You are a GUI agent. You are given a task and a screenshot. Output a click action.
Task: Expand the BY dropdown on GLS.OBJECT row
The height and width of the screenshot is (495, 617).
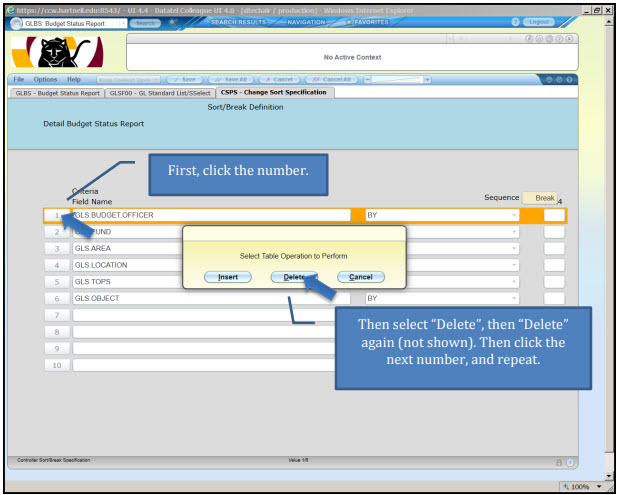515,298
